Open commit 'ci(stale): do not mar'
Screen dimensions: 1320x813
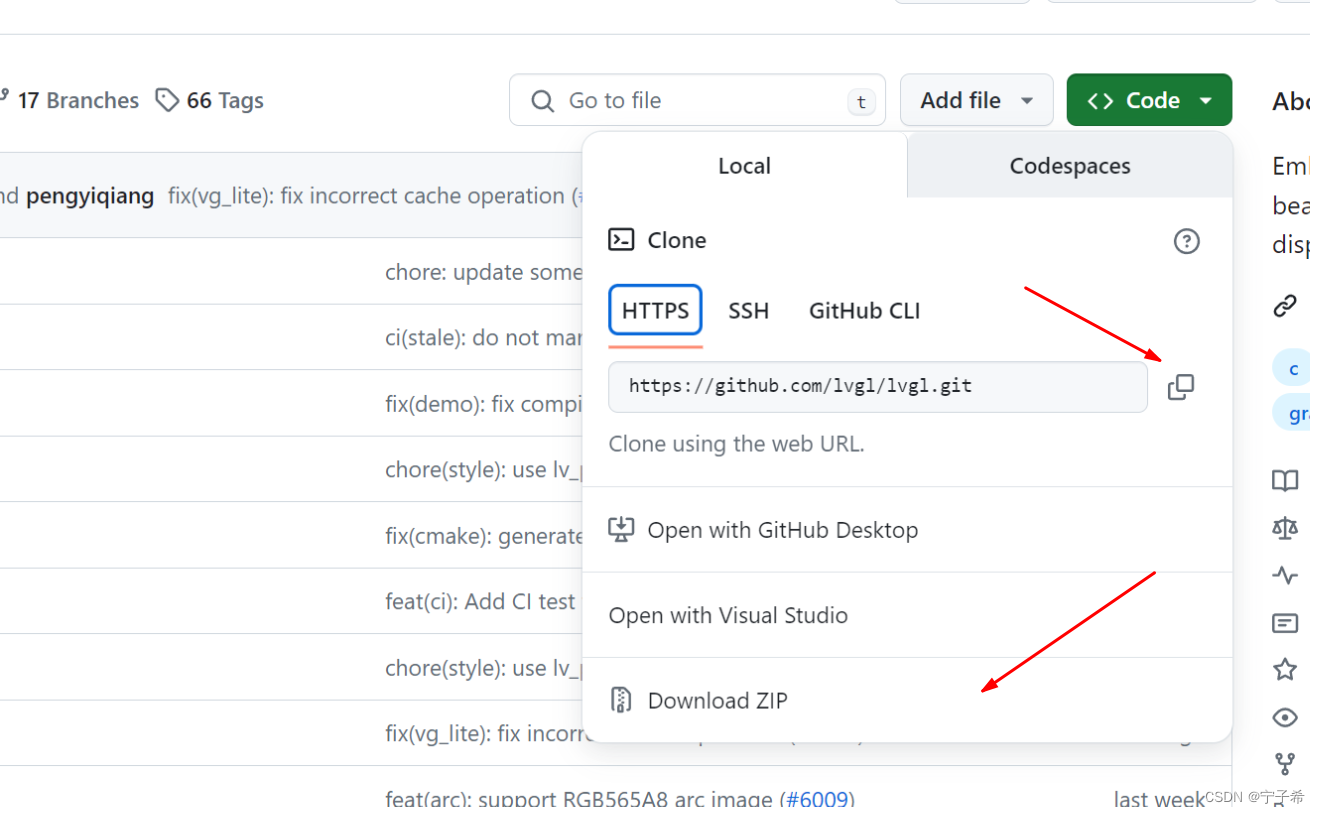[x=483, y=338]
